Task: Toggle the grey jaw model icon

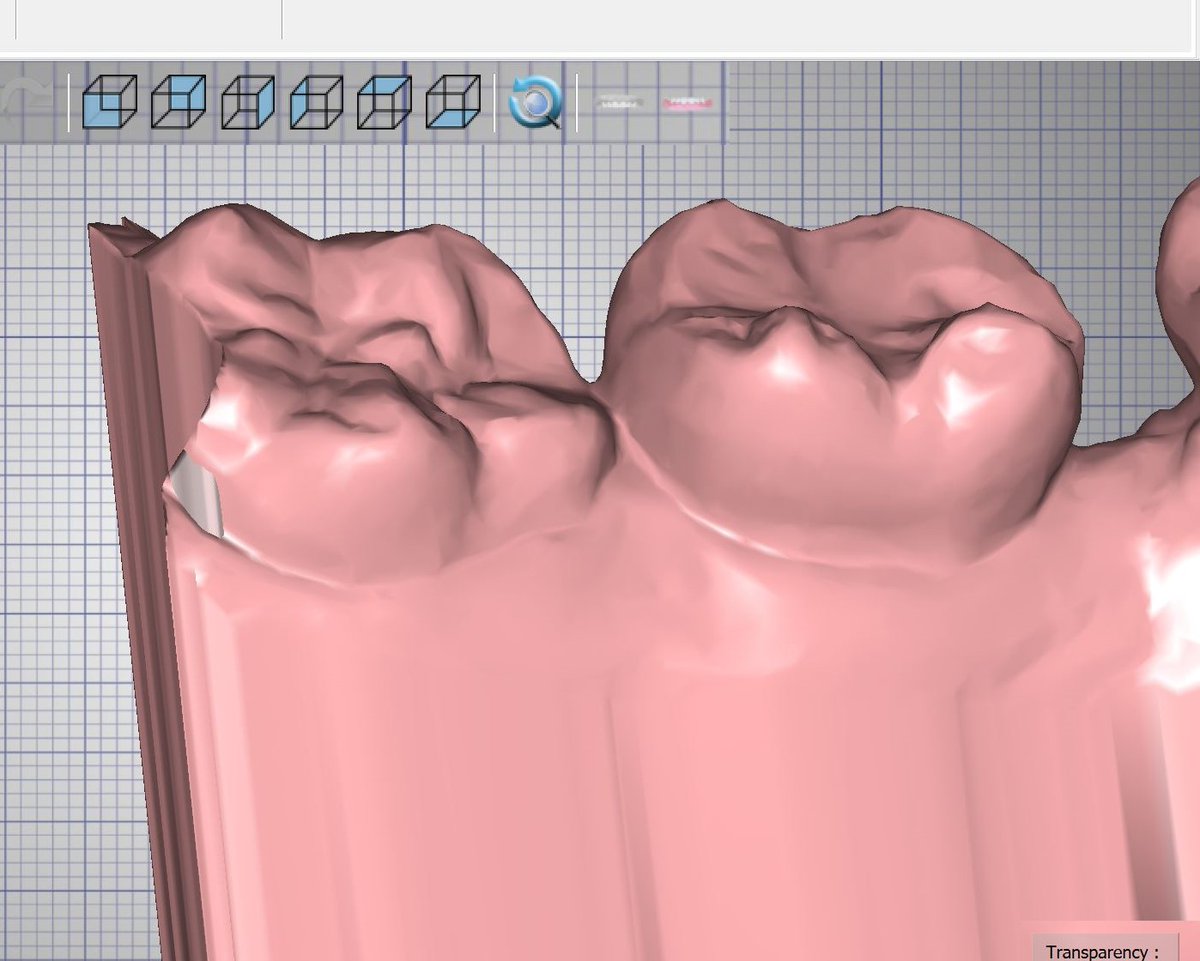Action: click(620, 102)
